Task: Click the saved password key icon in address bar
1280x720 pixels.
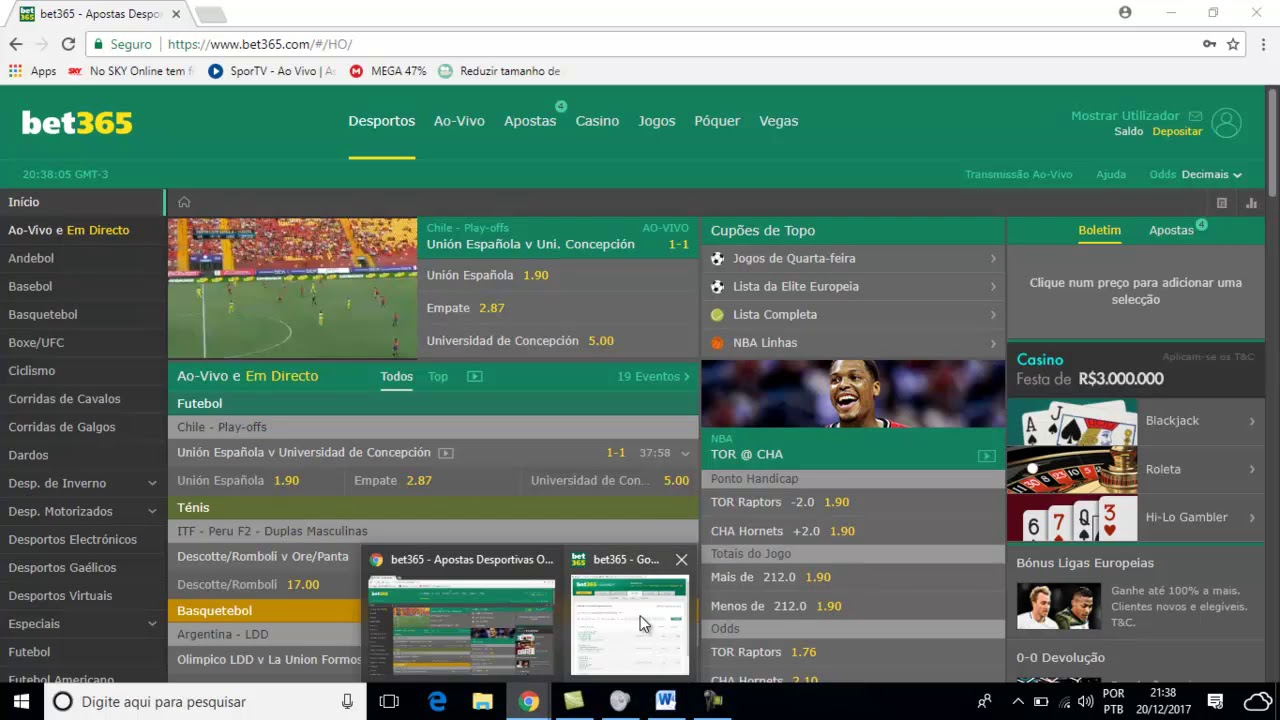Action: (x=1209, y=44)
